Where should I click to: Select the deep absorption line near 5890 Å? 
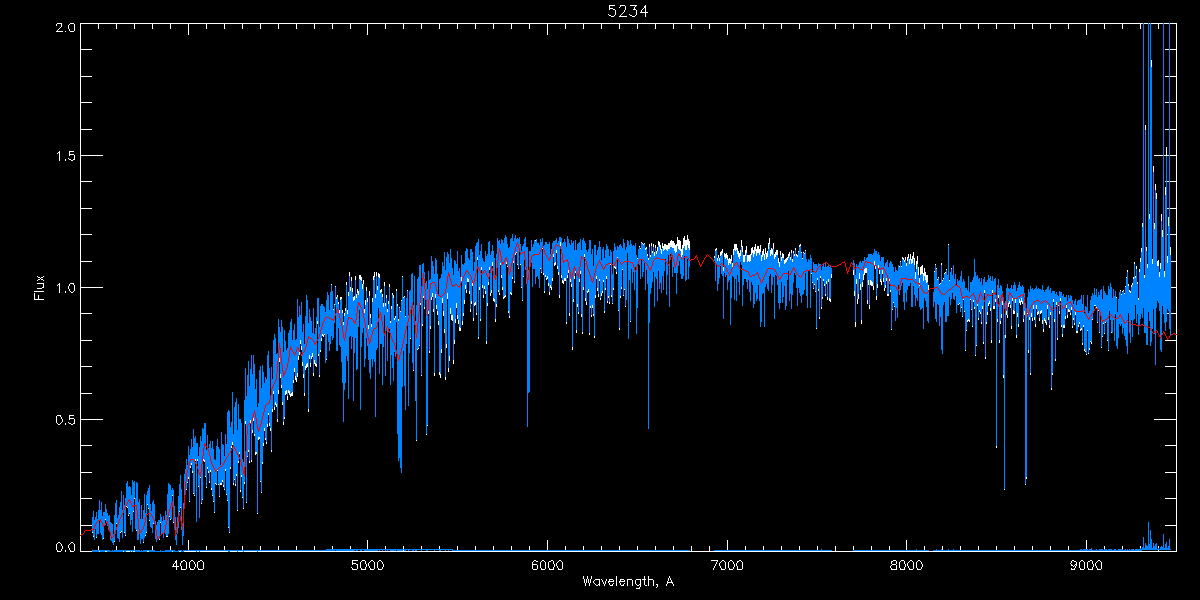(528, 390)
